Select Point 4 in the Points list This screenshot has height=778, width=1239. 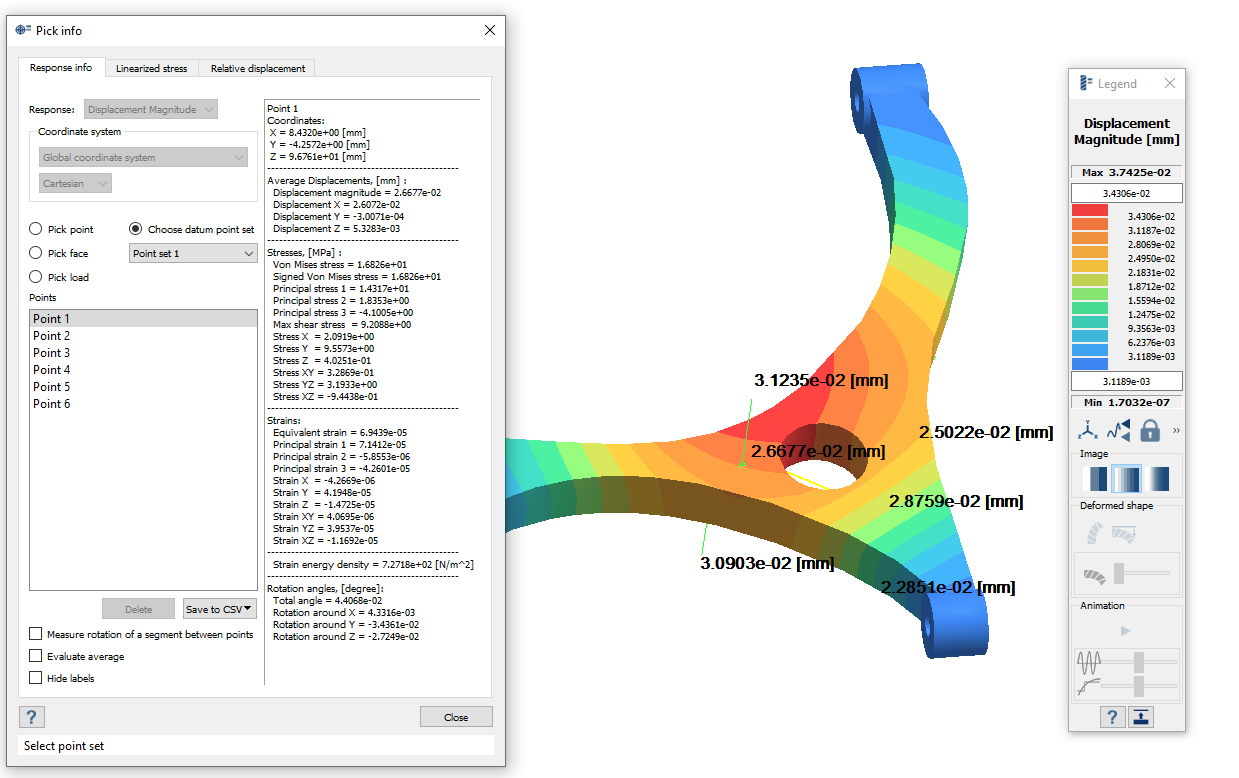(x=52, y=370)
